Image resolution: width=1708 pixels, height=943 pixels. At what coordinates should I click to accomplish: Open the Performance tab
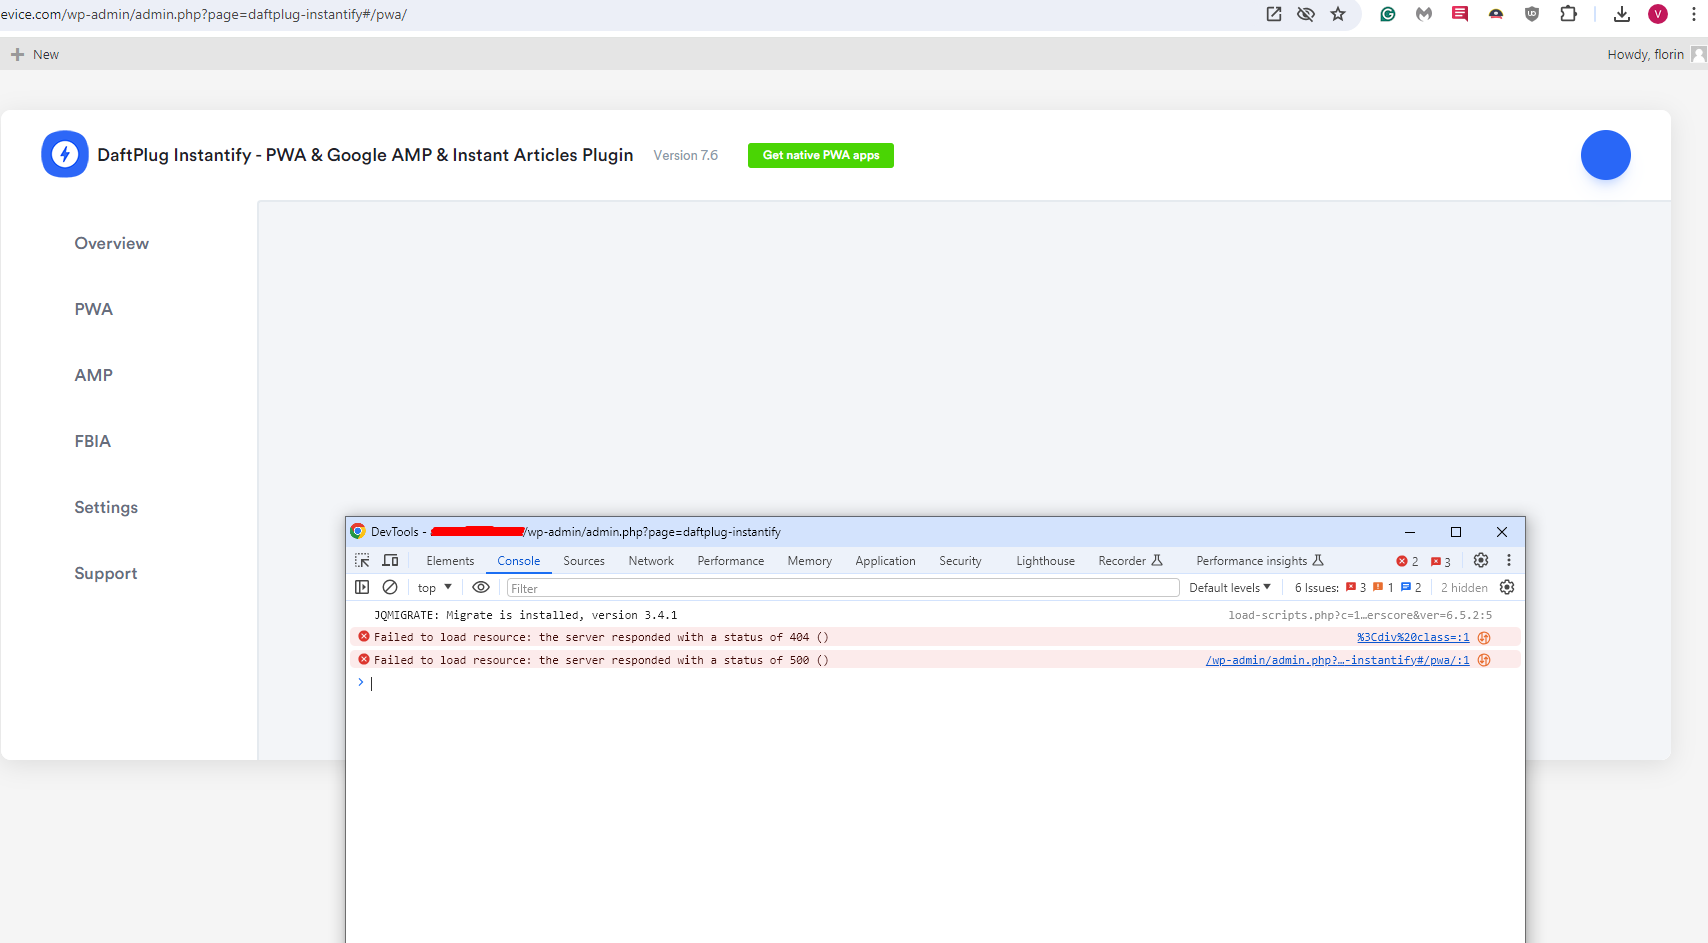pos(731,561)
